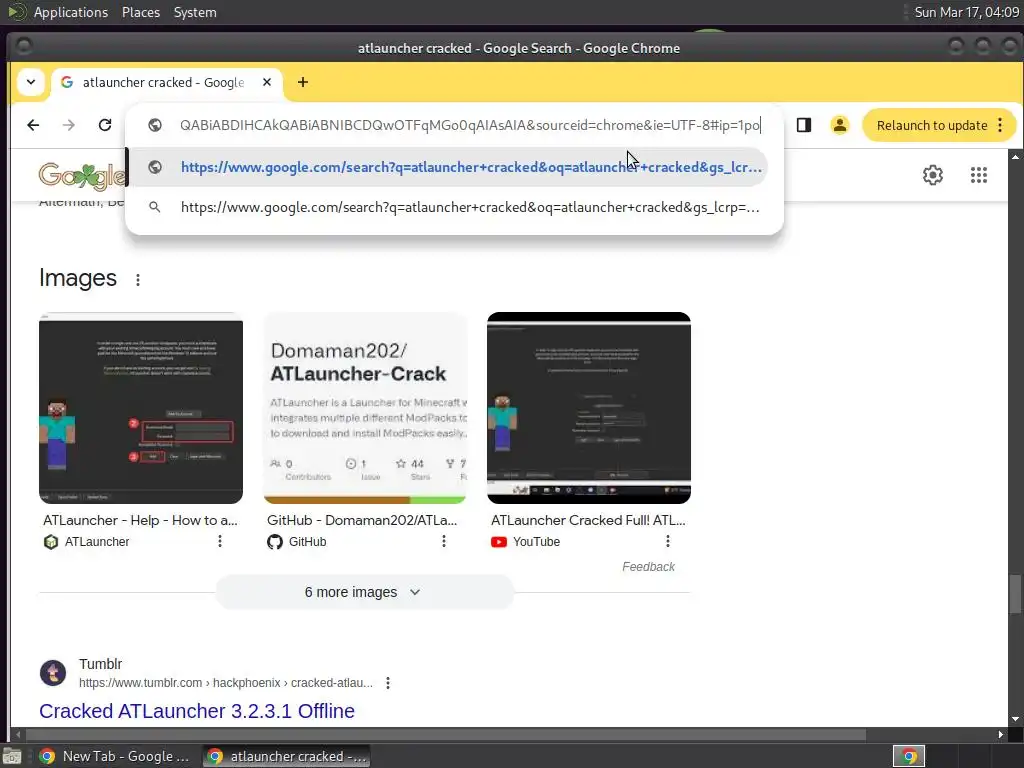Open the Chrome profile avatar

point(840,125)
